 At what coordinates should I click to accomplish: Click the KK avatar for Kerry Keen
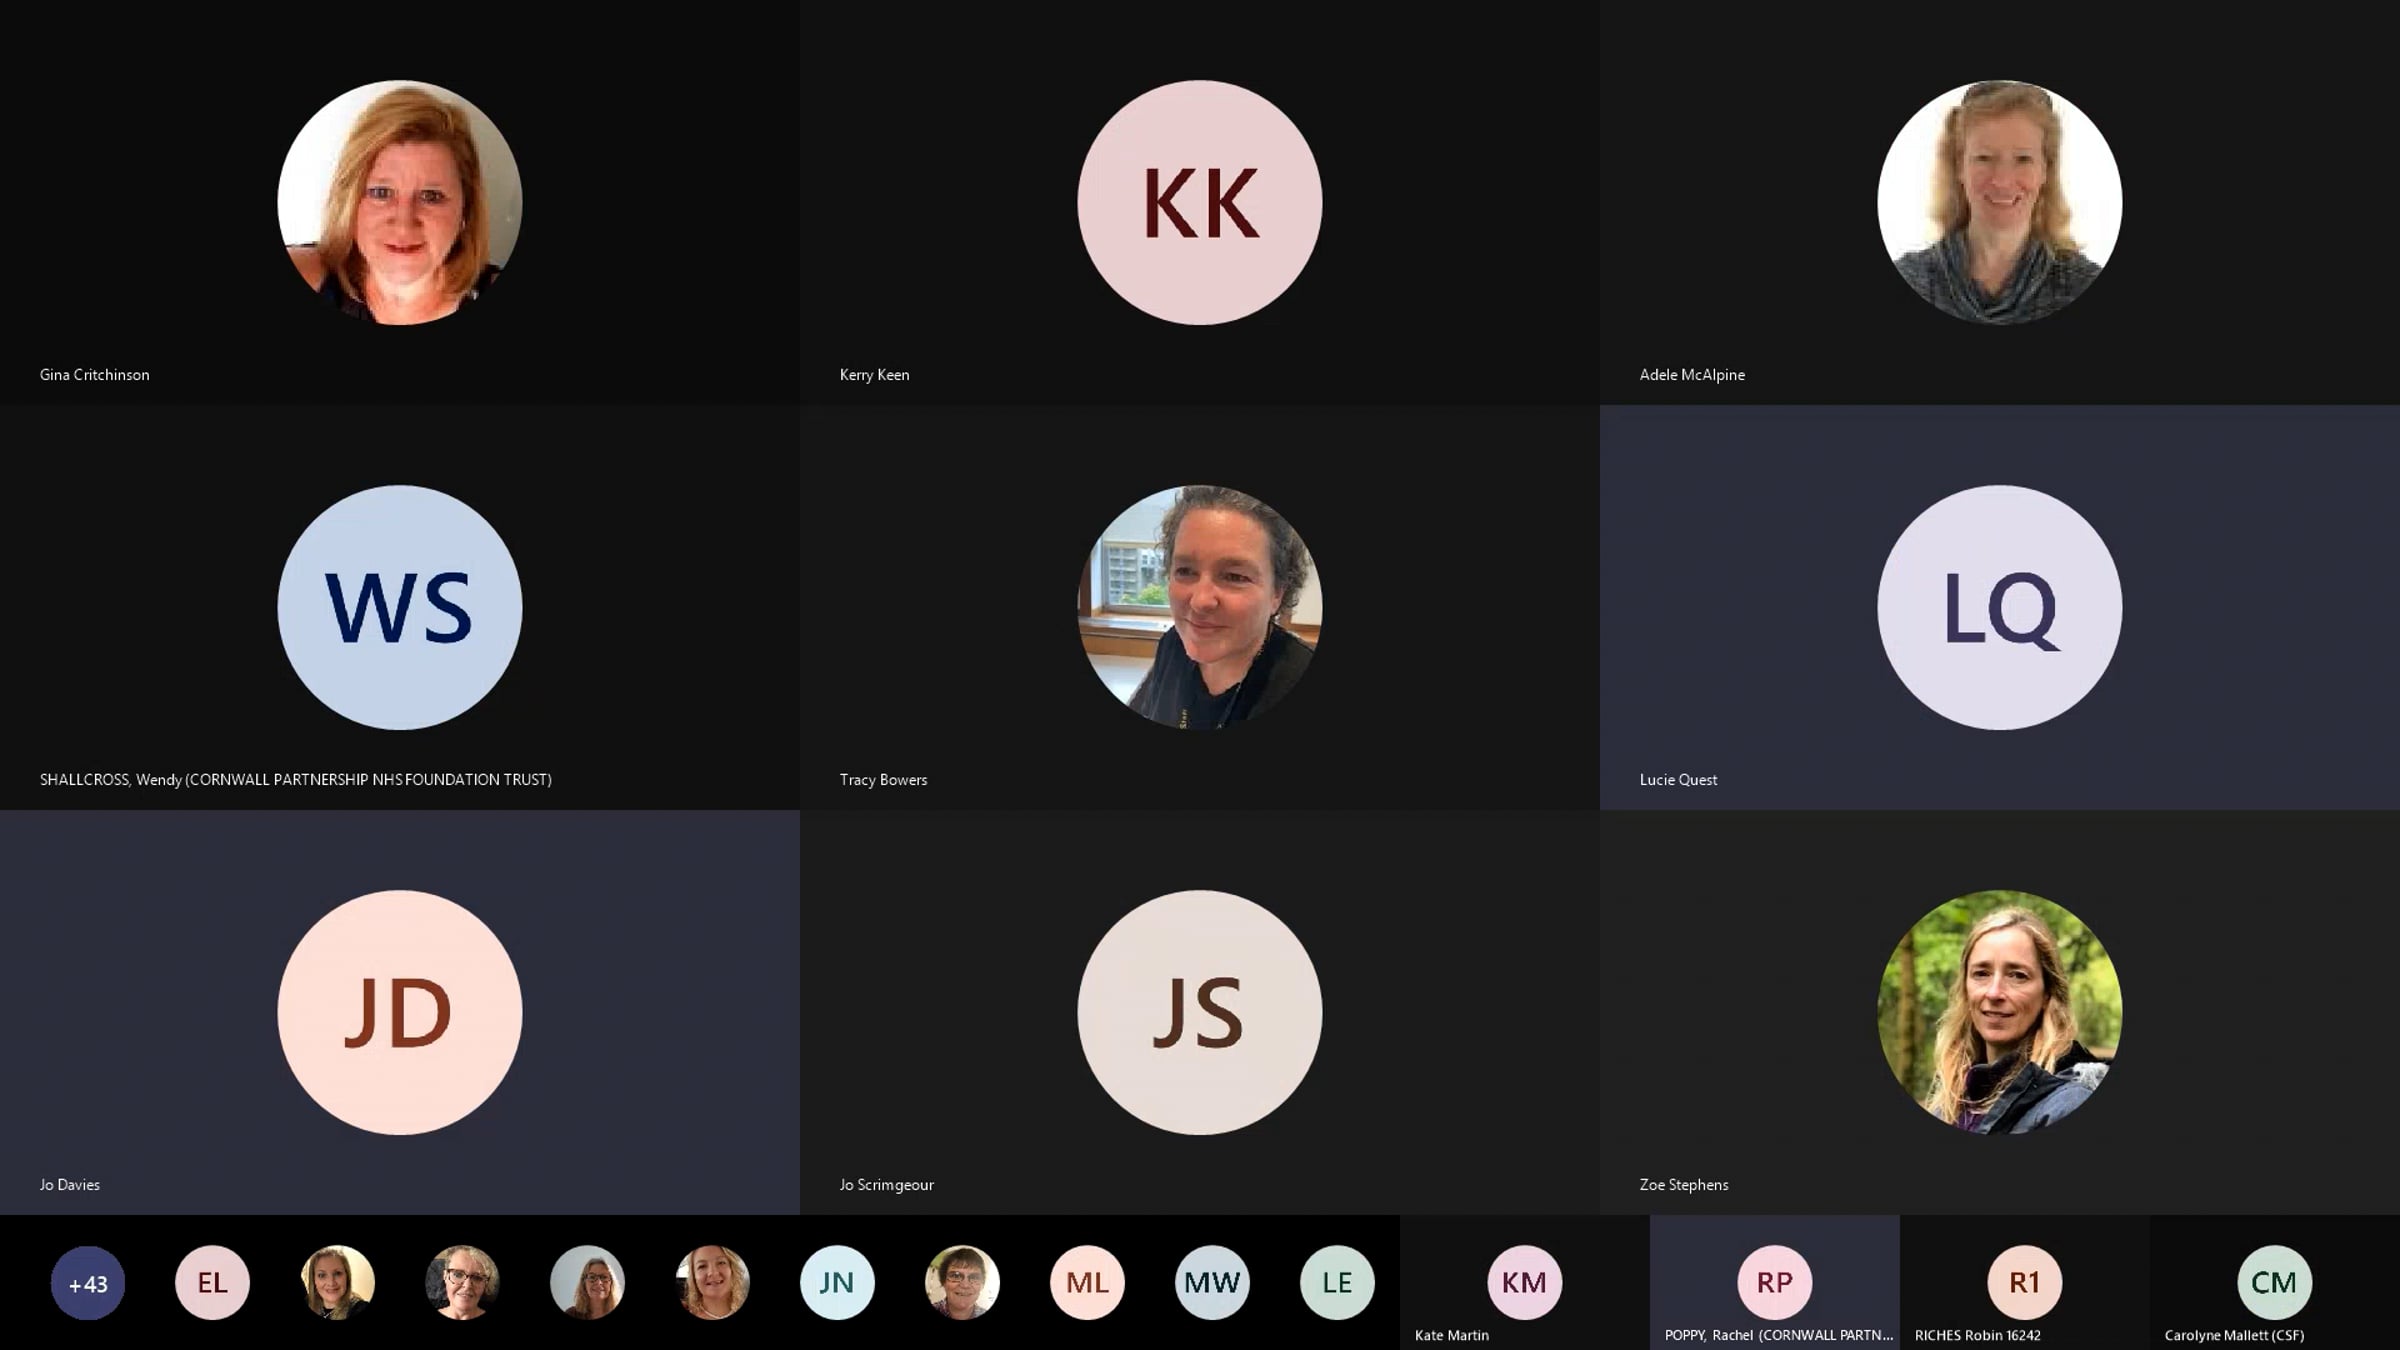[x=1199, y=203]
